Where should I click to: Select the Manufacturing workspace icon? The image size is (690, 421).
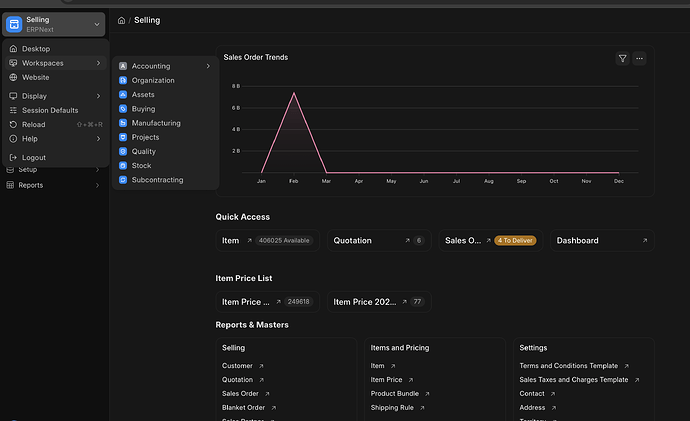tap(123, 123)
